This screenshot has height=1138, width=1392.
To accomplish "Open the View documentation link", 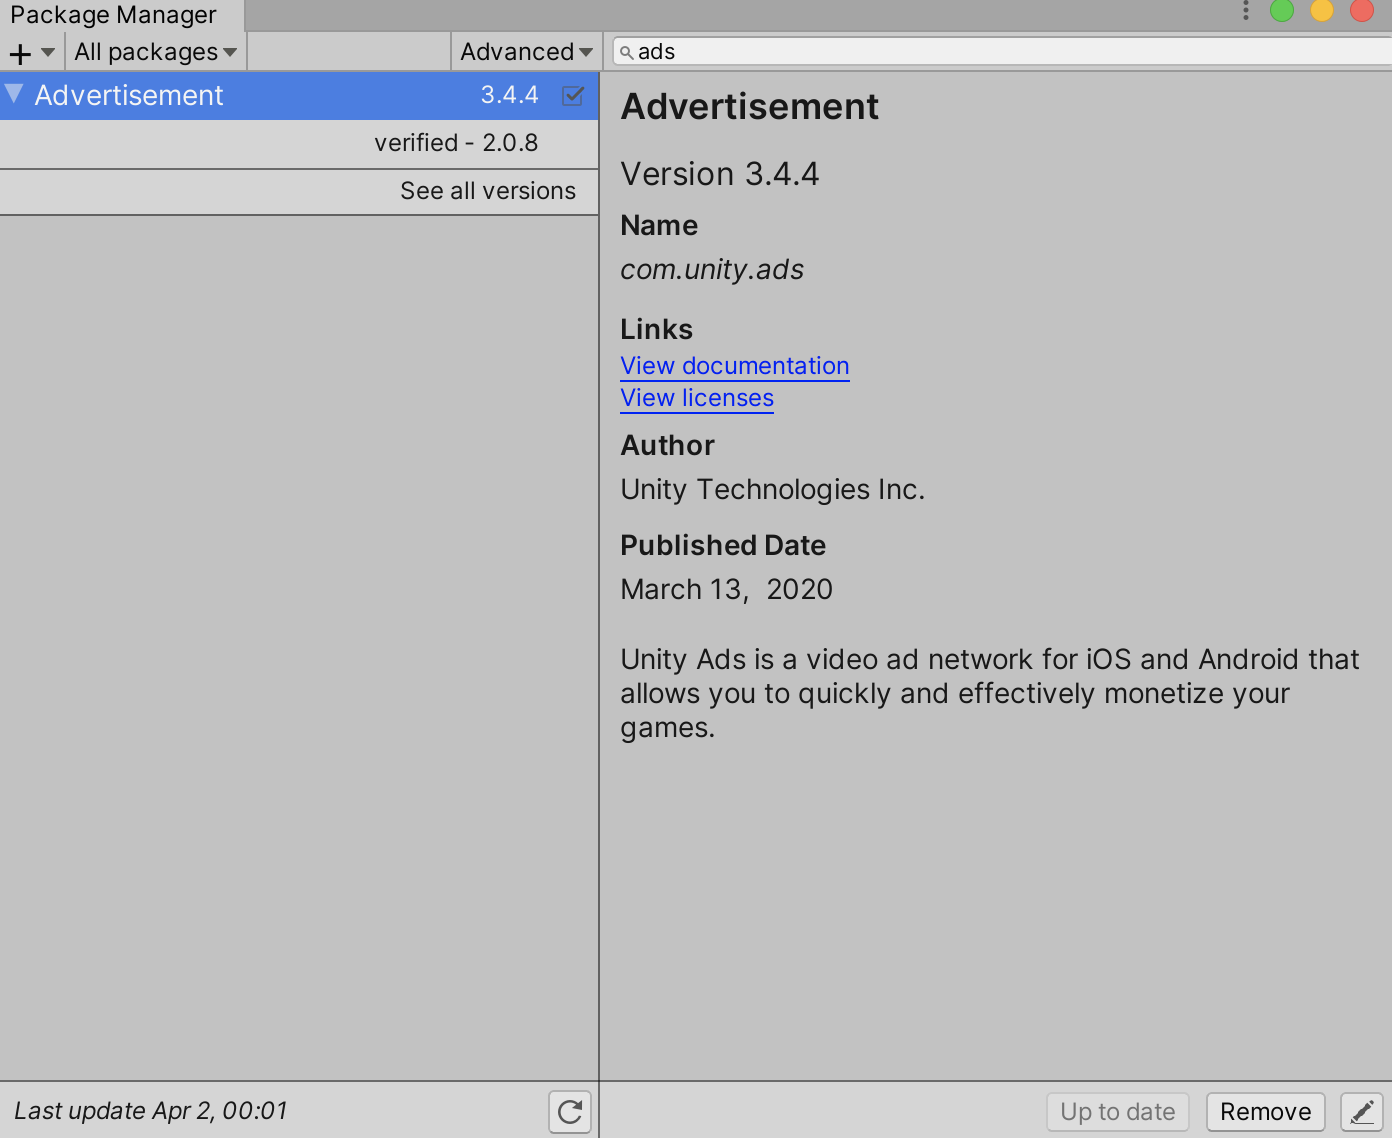I will [x=735, y=366].
